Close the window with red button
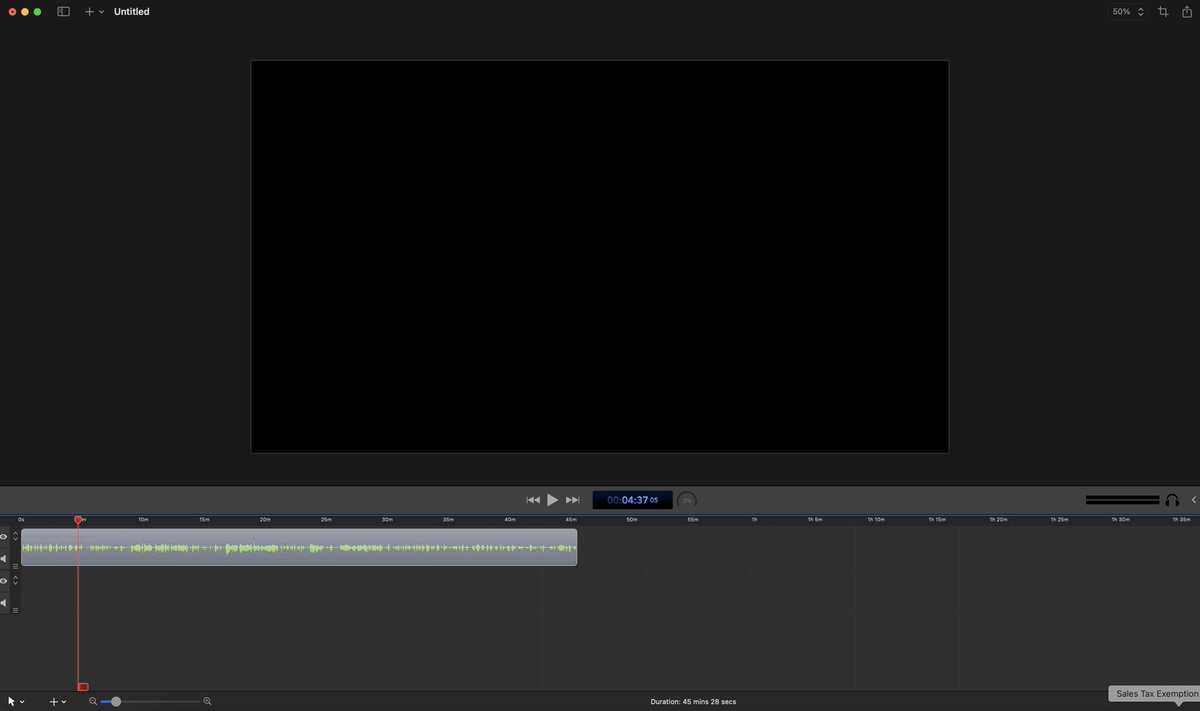1200x711 pixels. pos(12,12)
